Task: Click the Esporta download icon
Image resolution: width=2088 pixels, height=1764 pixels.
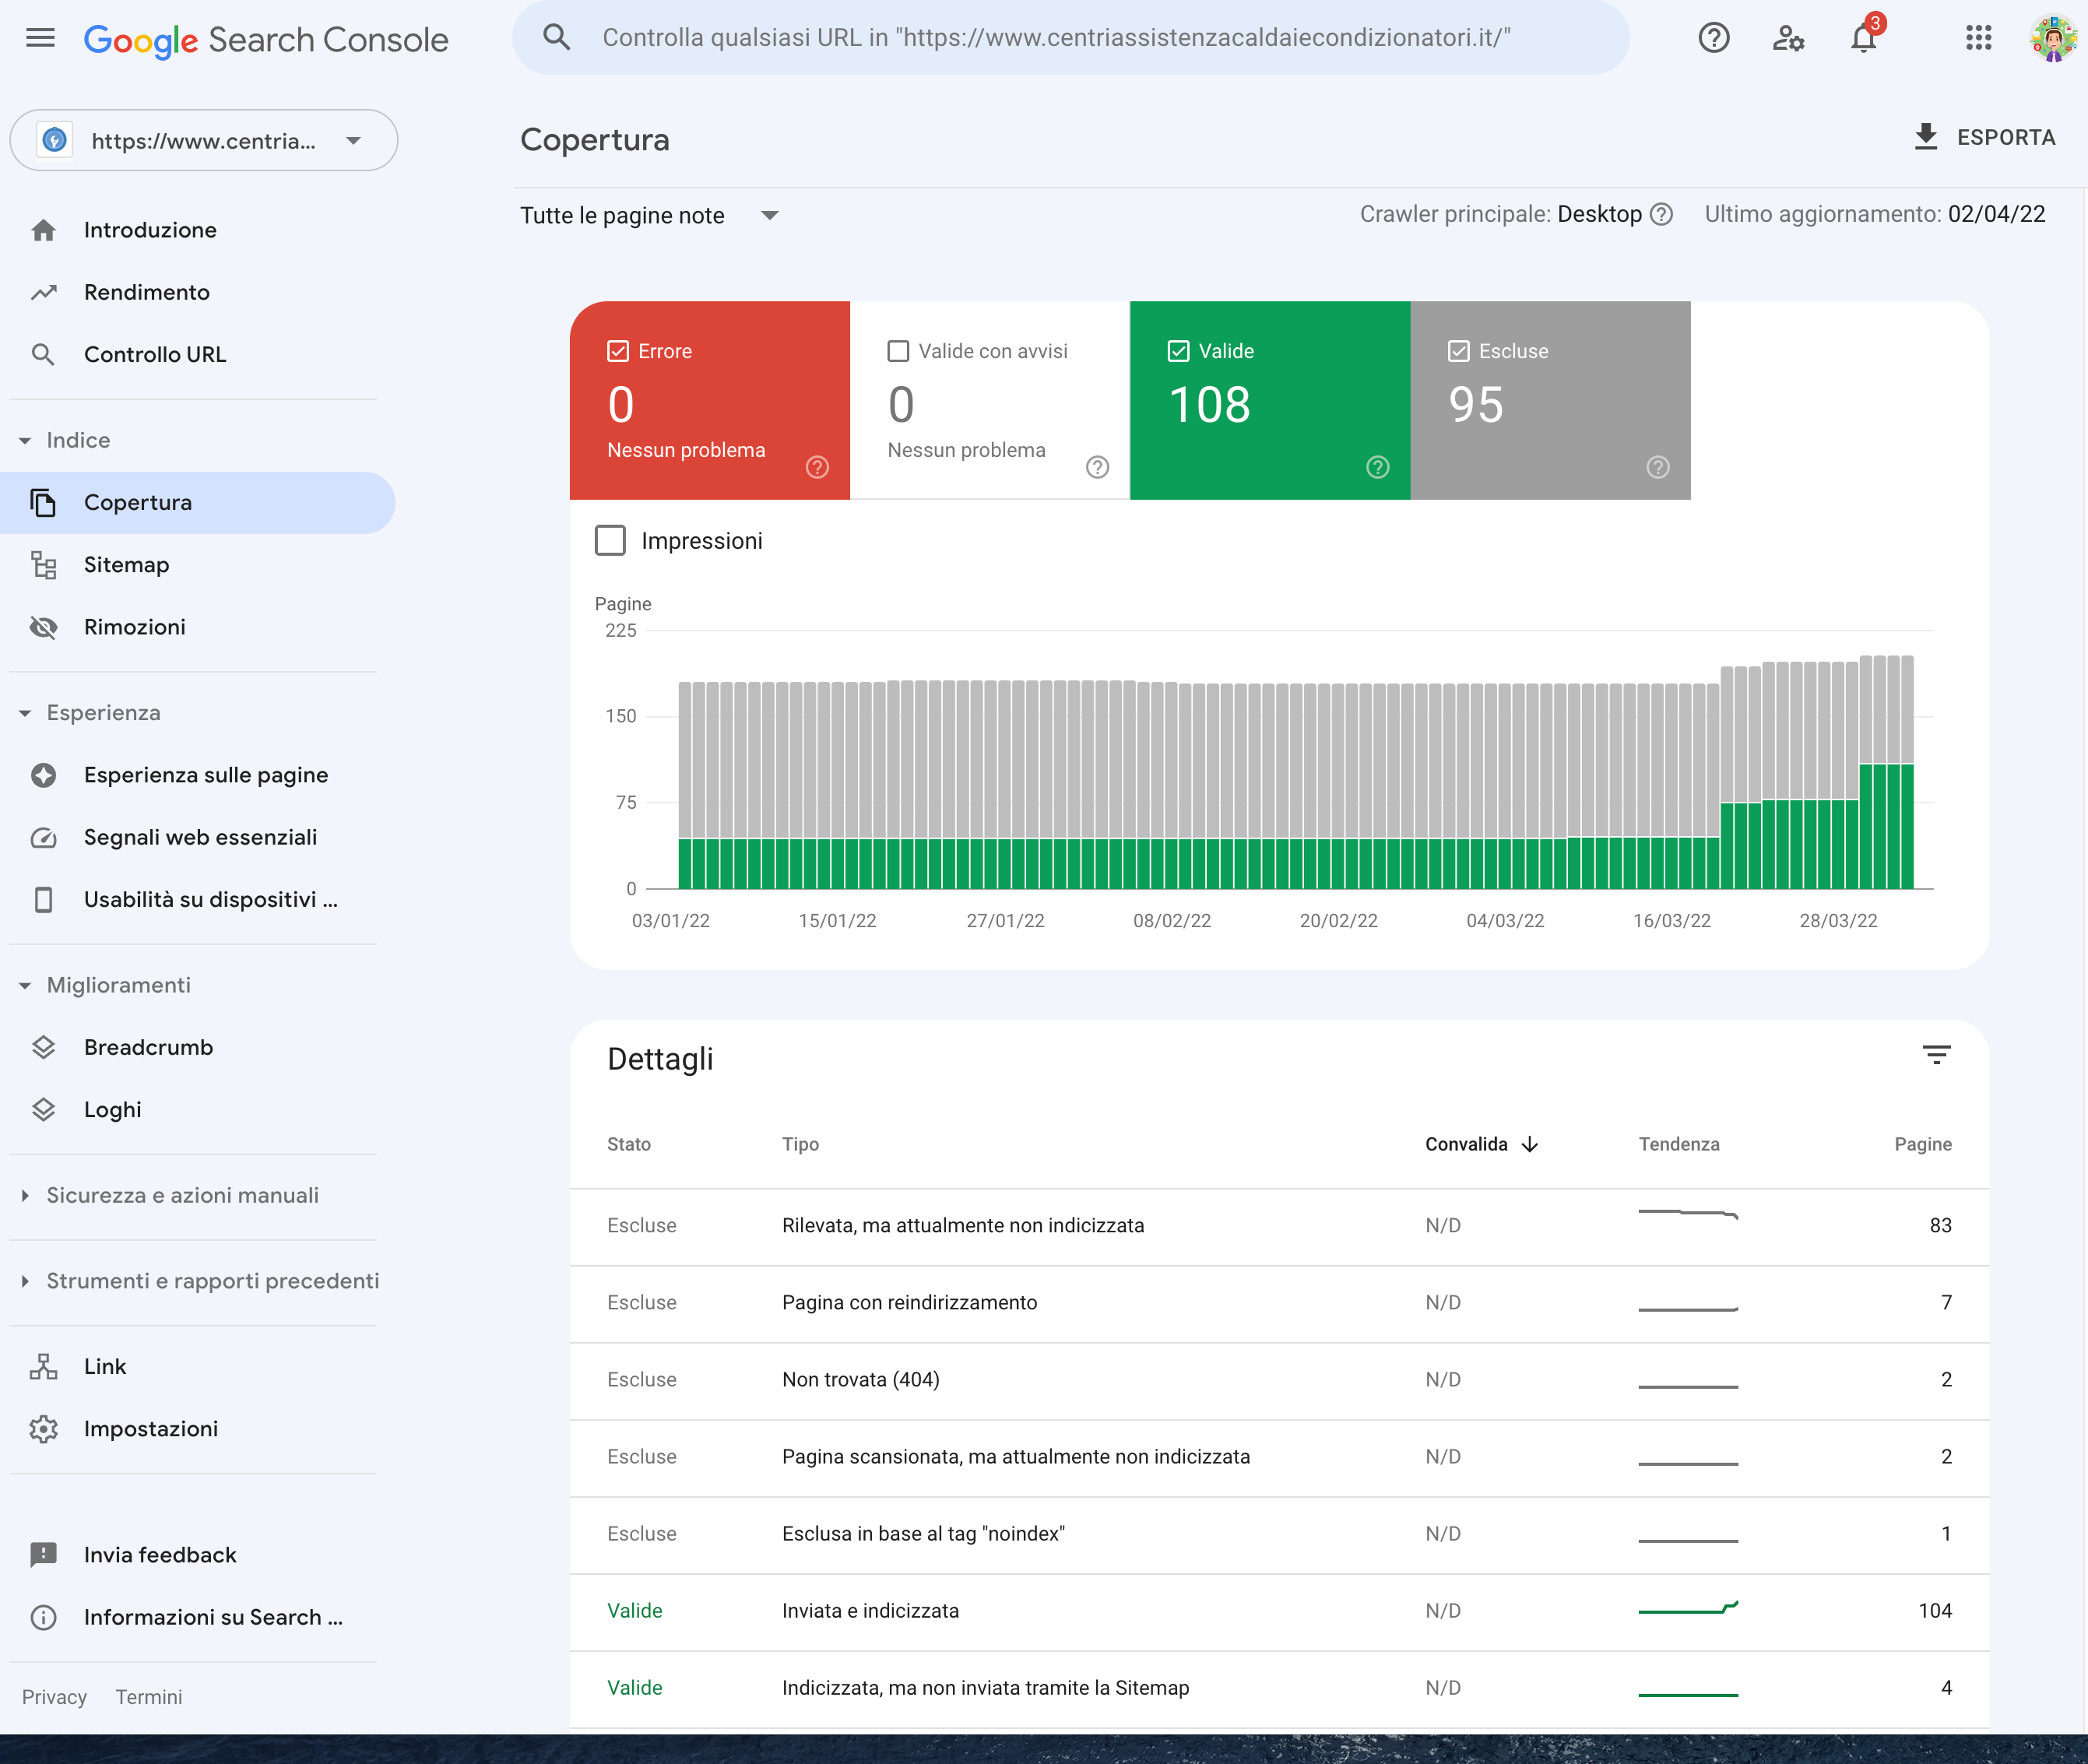Action: pos(1926,137)
